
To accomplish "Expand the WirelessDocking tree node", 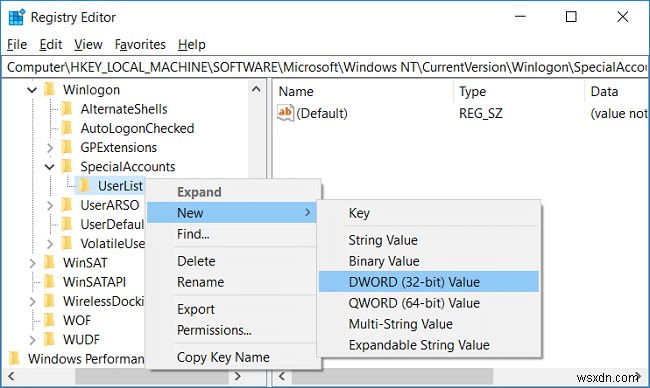I will coord(32,301).
